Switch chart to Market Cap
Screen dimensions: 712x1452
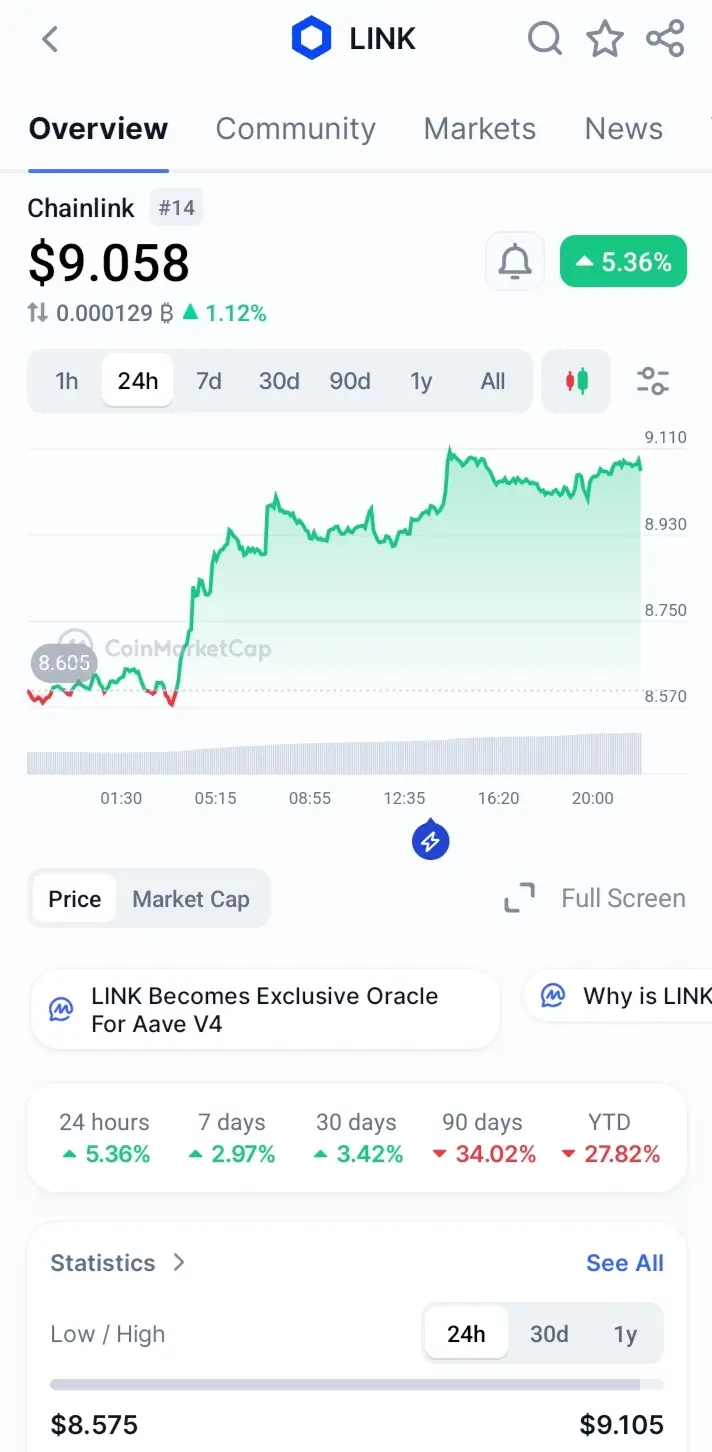pyautogui.click(x=191, y=899)
